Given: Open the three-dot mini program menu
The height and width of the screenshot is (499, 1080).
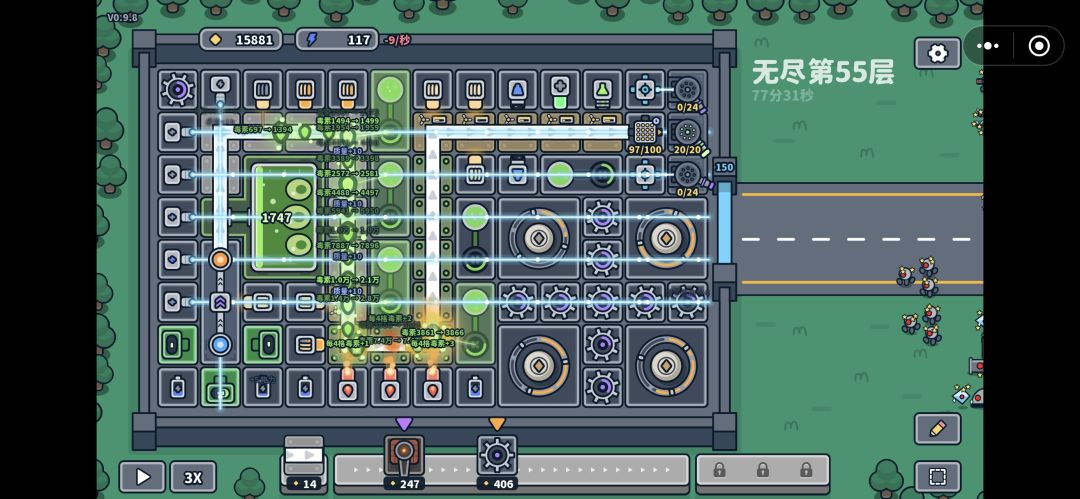Looking at the screenshot, I should tap(987, 46).
